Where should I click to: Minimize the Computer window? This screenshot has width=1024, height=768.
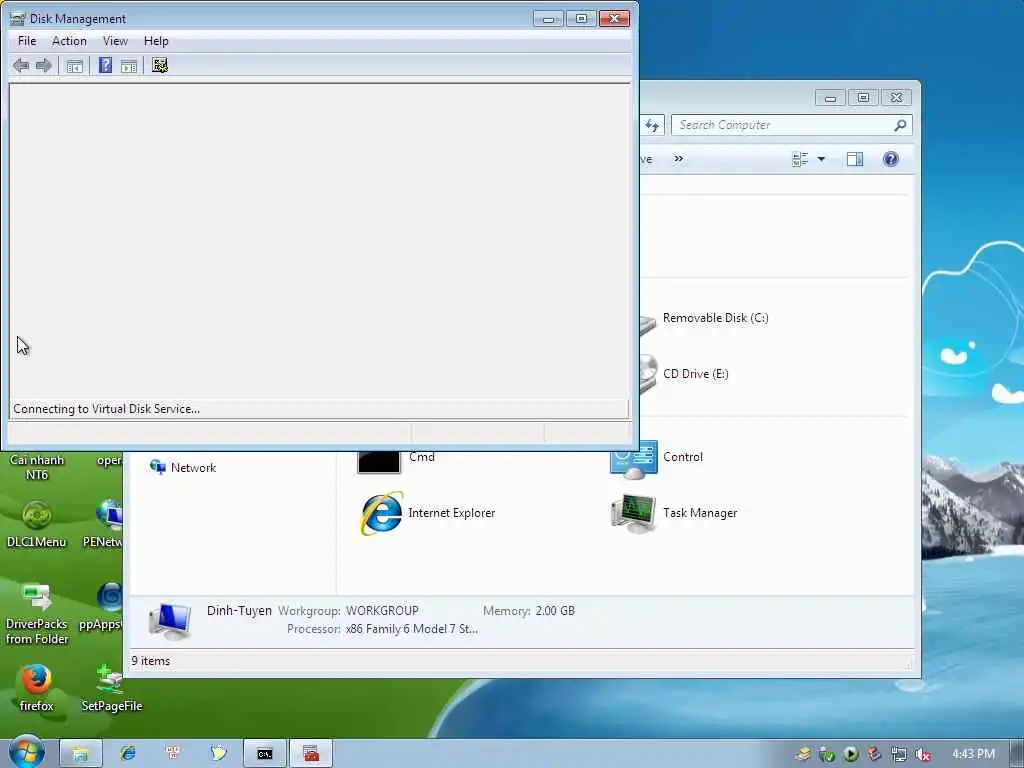point(830,98)
